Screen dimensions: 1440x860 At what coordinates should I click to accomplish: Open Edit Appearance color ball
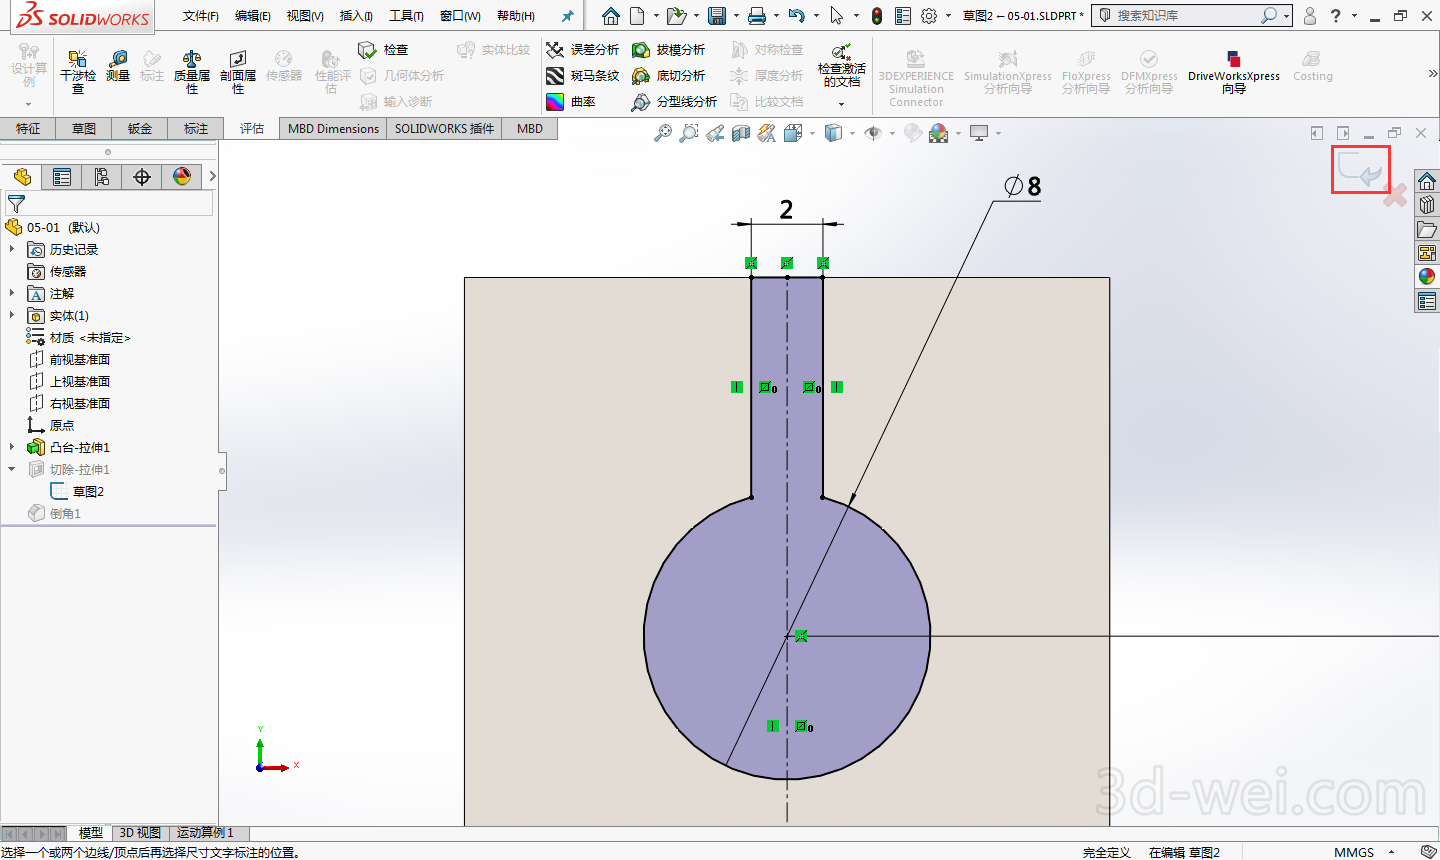pyautogui.click(x=938, y=133)
